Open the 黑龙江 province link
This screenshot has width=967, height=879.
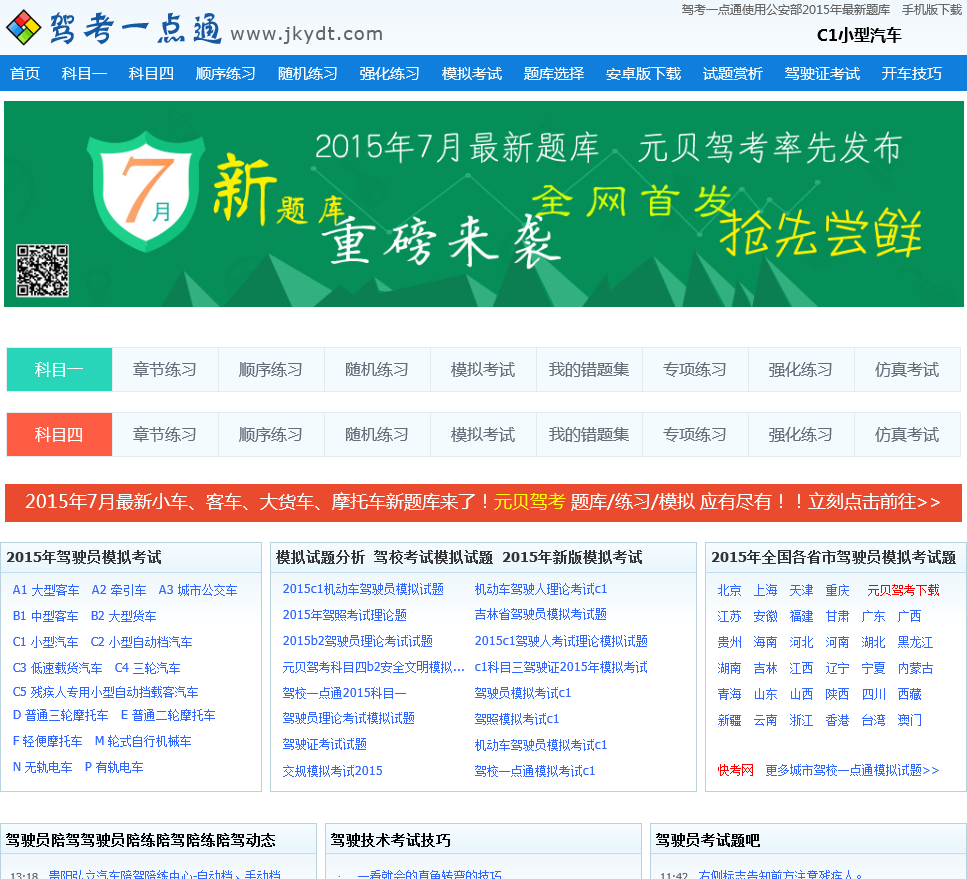pos(915,642)
